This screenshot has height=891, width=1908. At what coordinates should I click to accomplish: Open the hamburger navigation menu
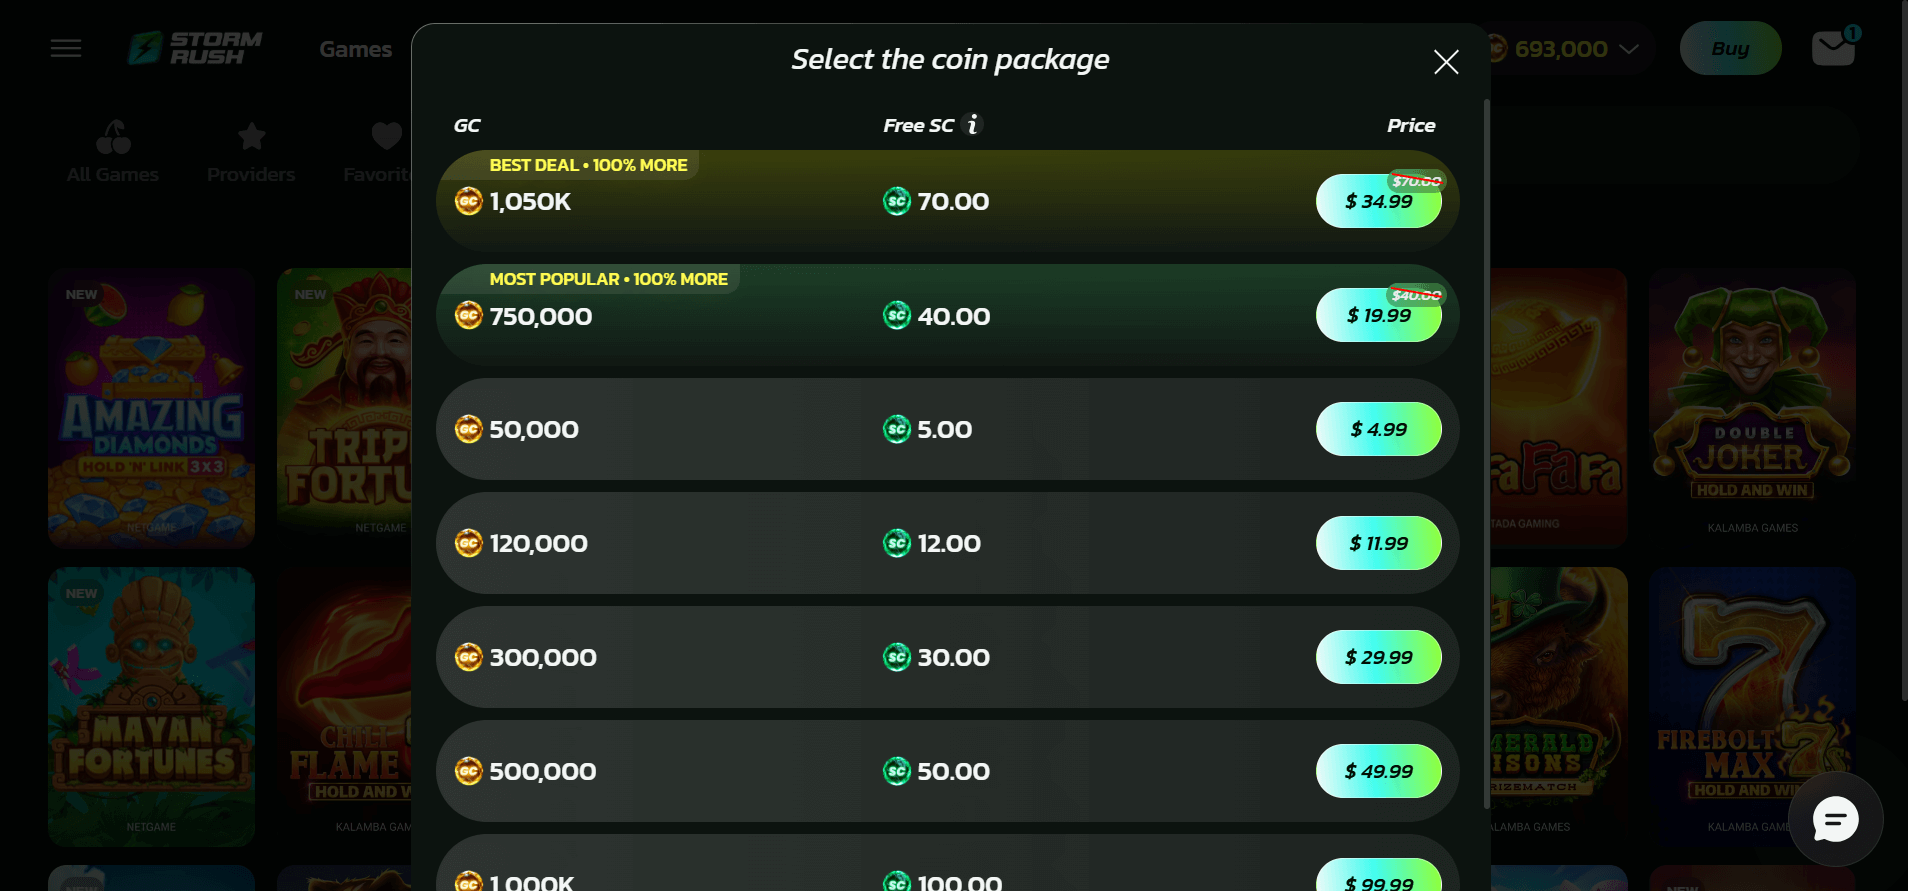coord(66,48)
